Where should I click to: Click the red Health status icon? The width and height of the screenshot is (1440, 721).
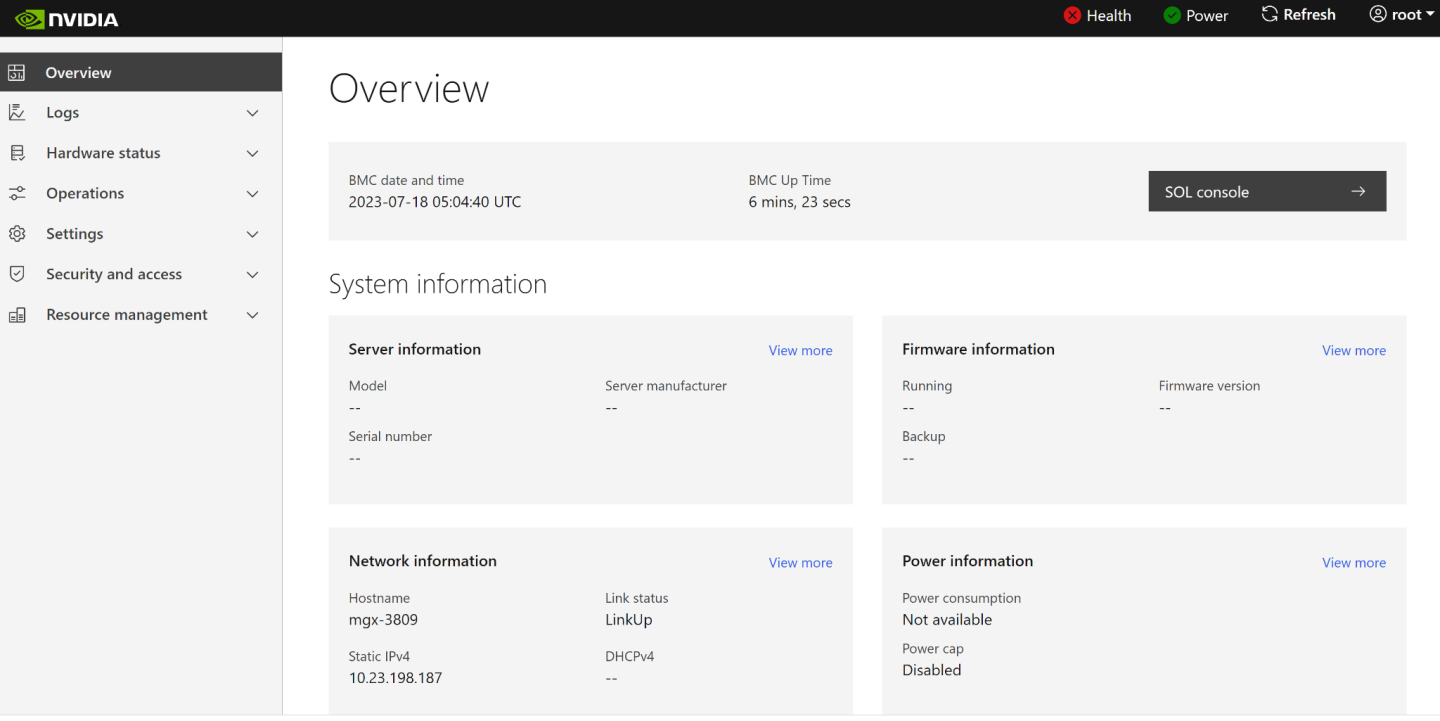(x=1073, y=15)
